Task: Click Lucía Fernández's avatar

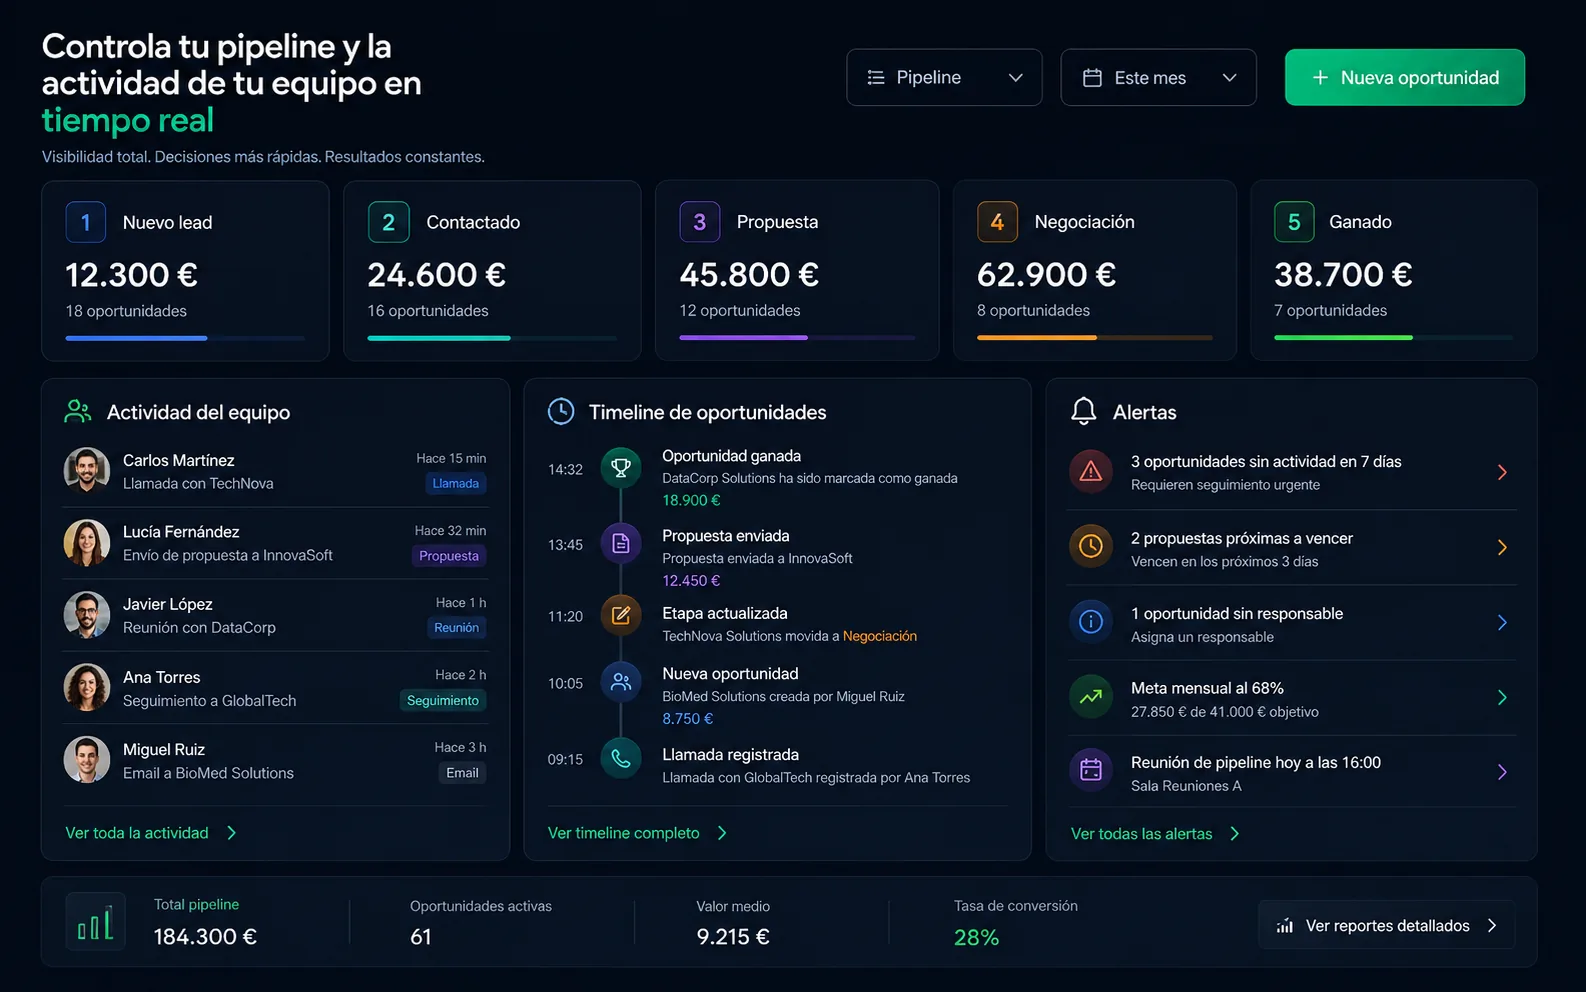Action: click(x=87, y=543)
